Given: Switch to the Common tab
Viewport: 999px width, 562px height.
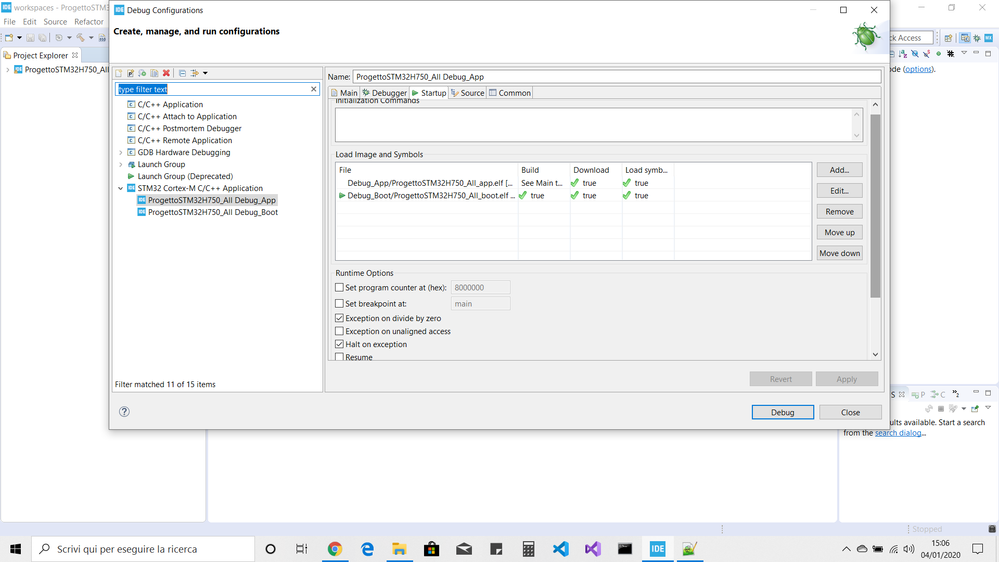Looking at the screenshot, I should tap(510, 93).
